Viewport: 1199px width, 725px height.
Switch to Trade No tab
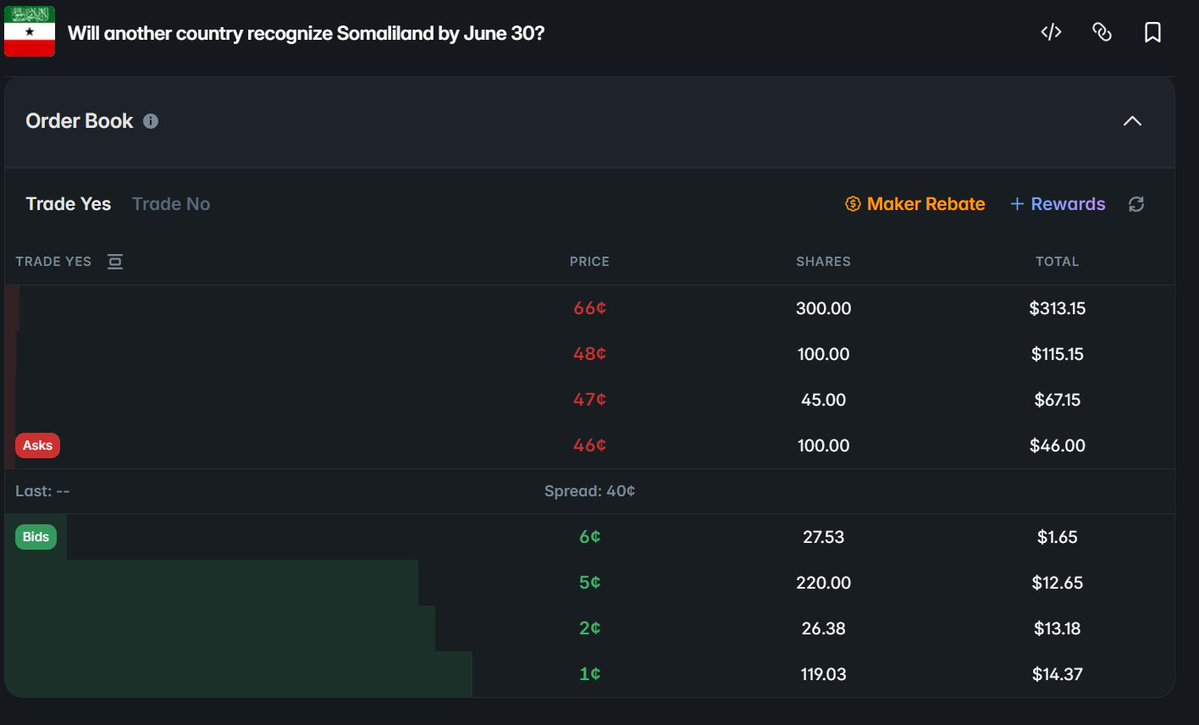click(171, 204)
